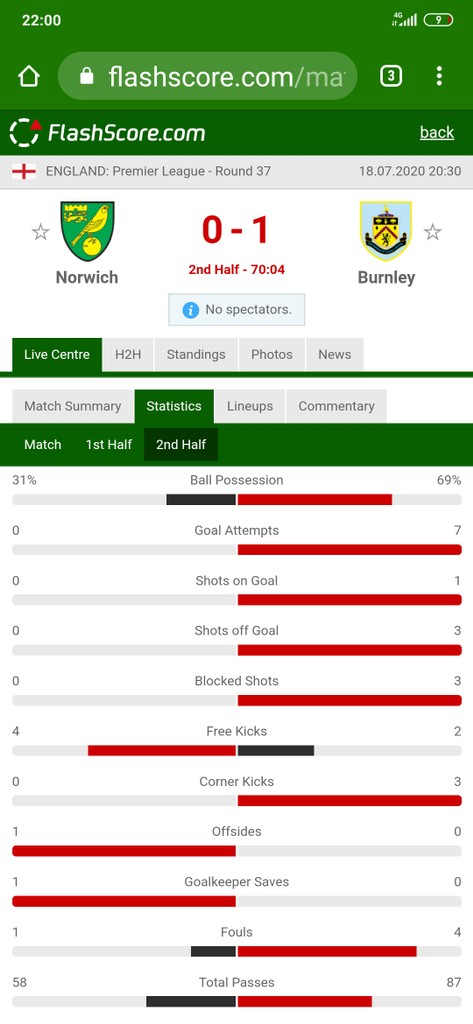Click the blue info icon beside No spectators
473x1024 pixels.
[x=190, y=310]
